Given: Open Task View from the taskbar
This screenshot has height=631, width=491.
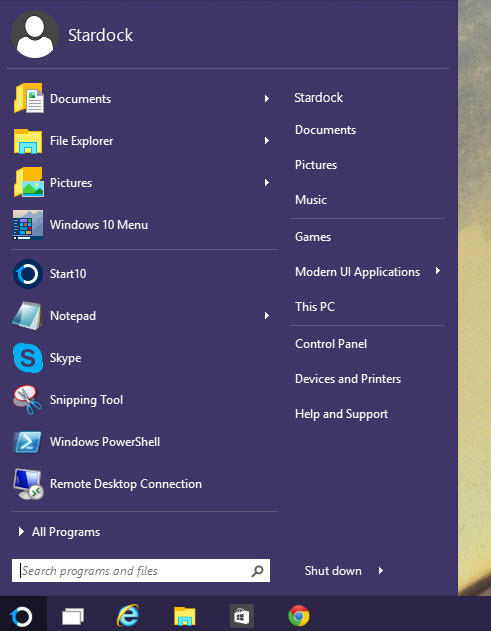Looking at the screenshot, I should (73, 616).
